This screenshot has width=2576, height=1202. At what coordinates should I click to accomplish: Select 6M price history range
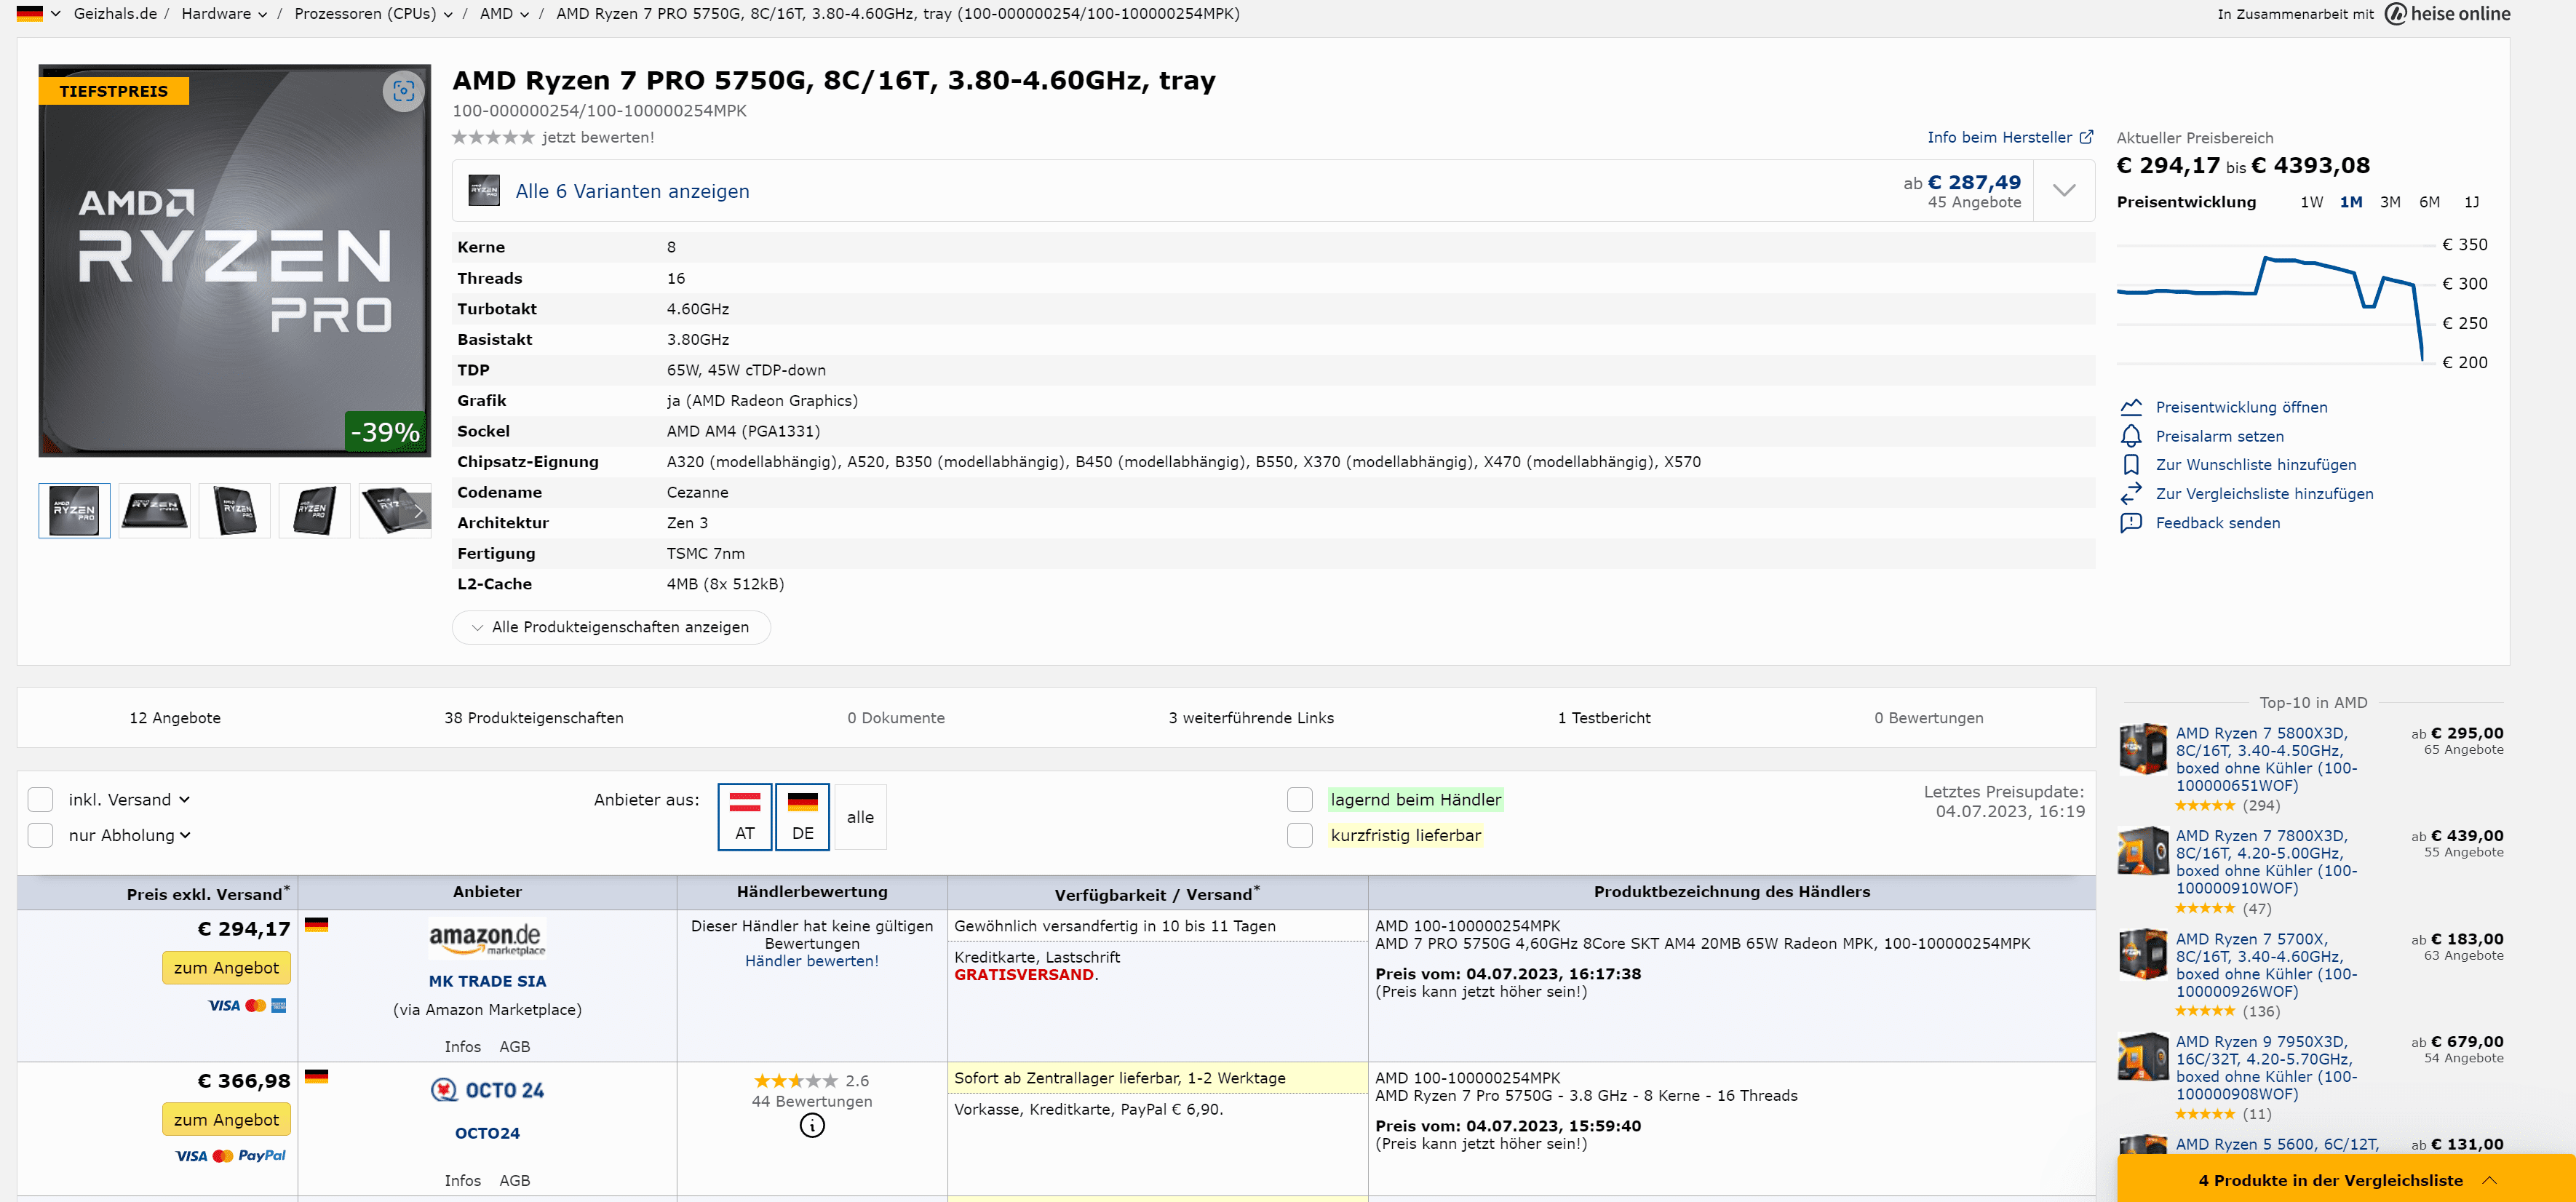point(2429,202)
